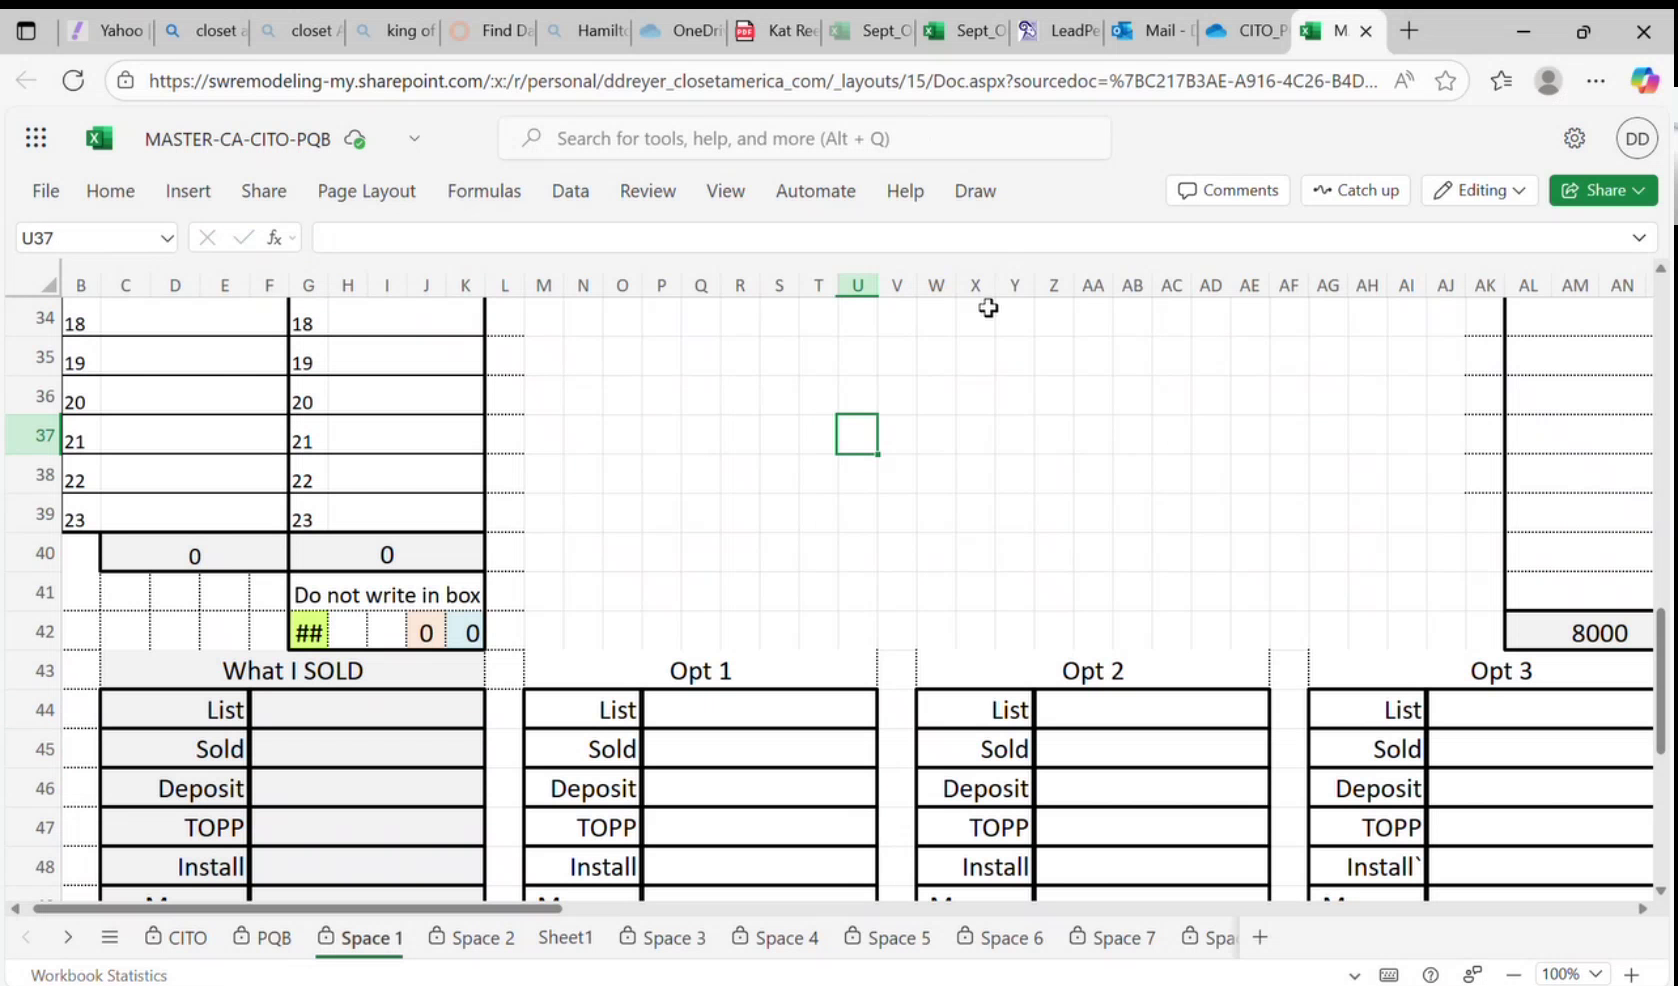Click the green Share button
The image size is (1678, 986).
click(1603, 190)
